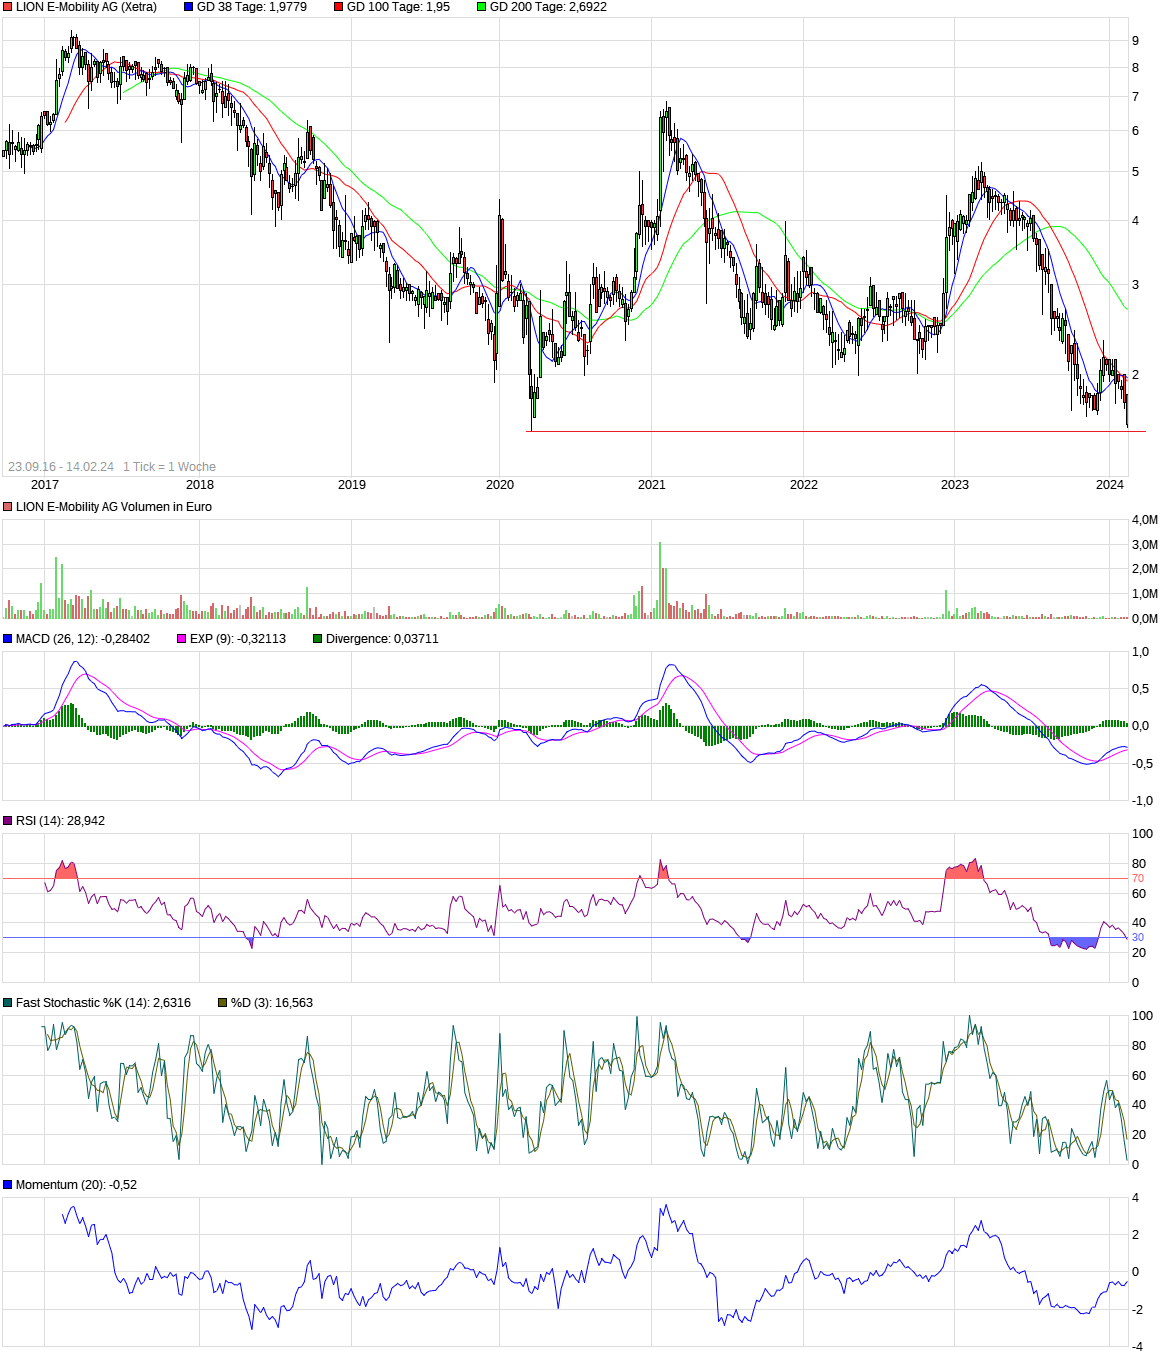Click the MACD axis value 1,0
This screenshot has width=1175, height=1358.
click(x=1141, y=652)
